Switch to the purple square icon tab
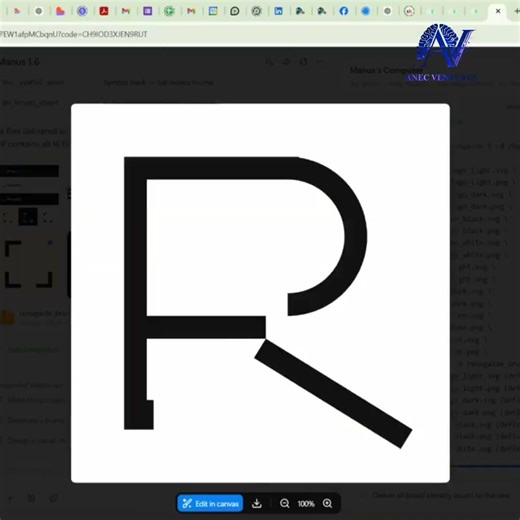 point(148,11)
